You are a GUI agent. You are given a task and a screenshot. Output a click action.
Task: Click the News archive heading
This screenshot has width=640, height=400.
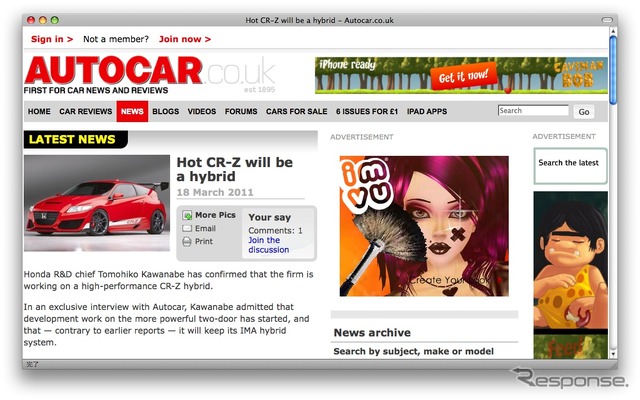point(372,333)
